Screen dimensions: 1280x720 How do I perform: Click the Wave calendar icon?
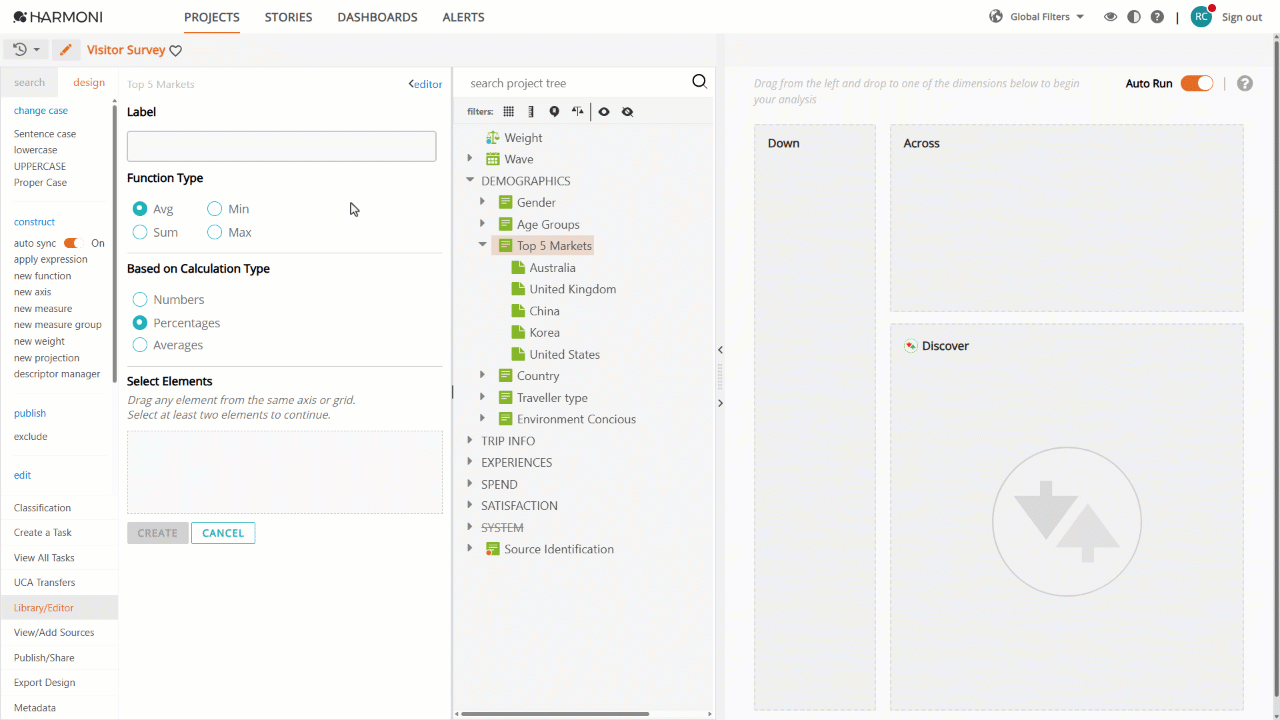pos(492,159)
